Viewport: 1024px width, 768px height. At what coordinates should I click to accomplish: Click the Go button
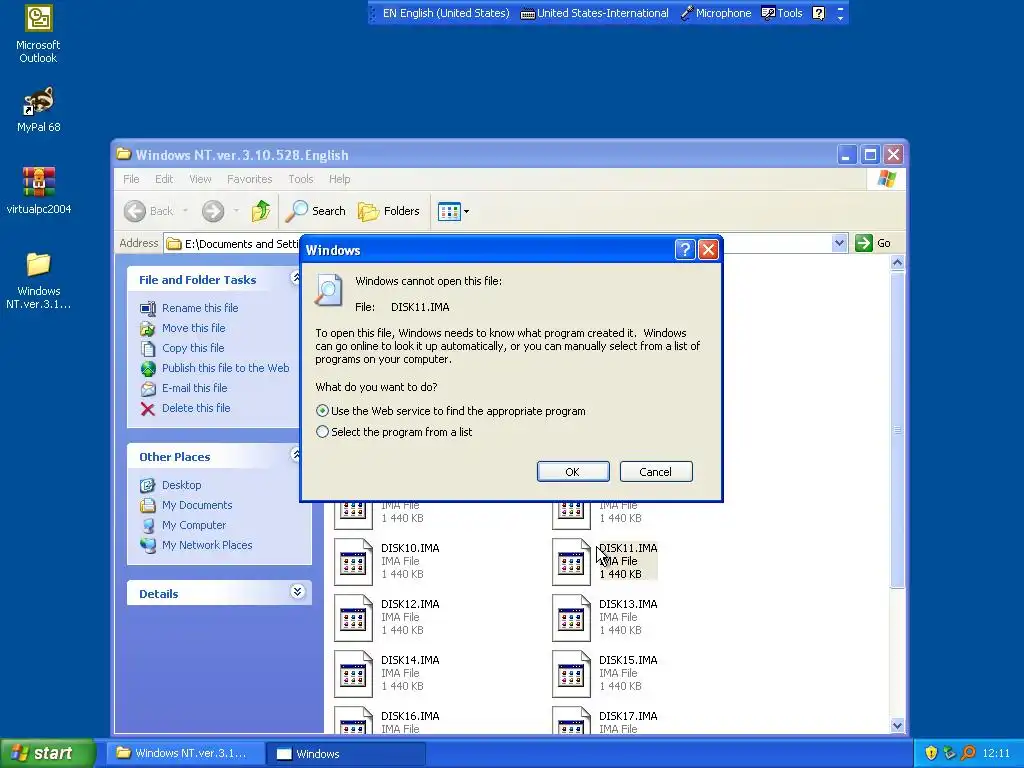(x=873, y=243)
